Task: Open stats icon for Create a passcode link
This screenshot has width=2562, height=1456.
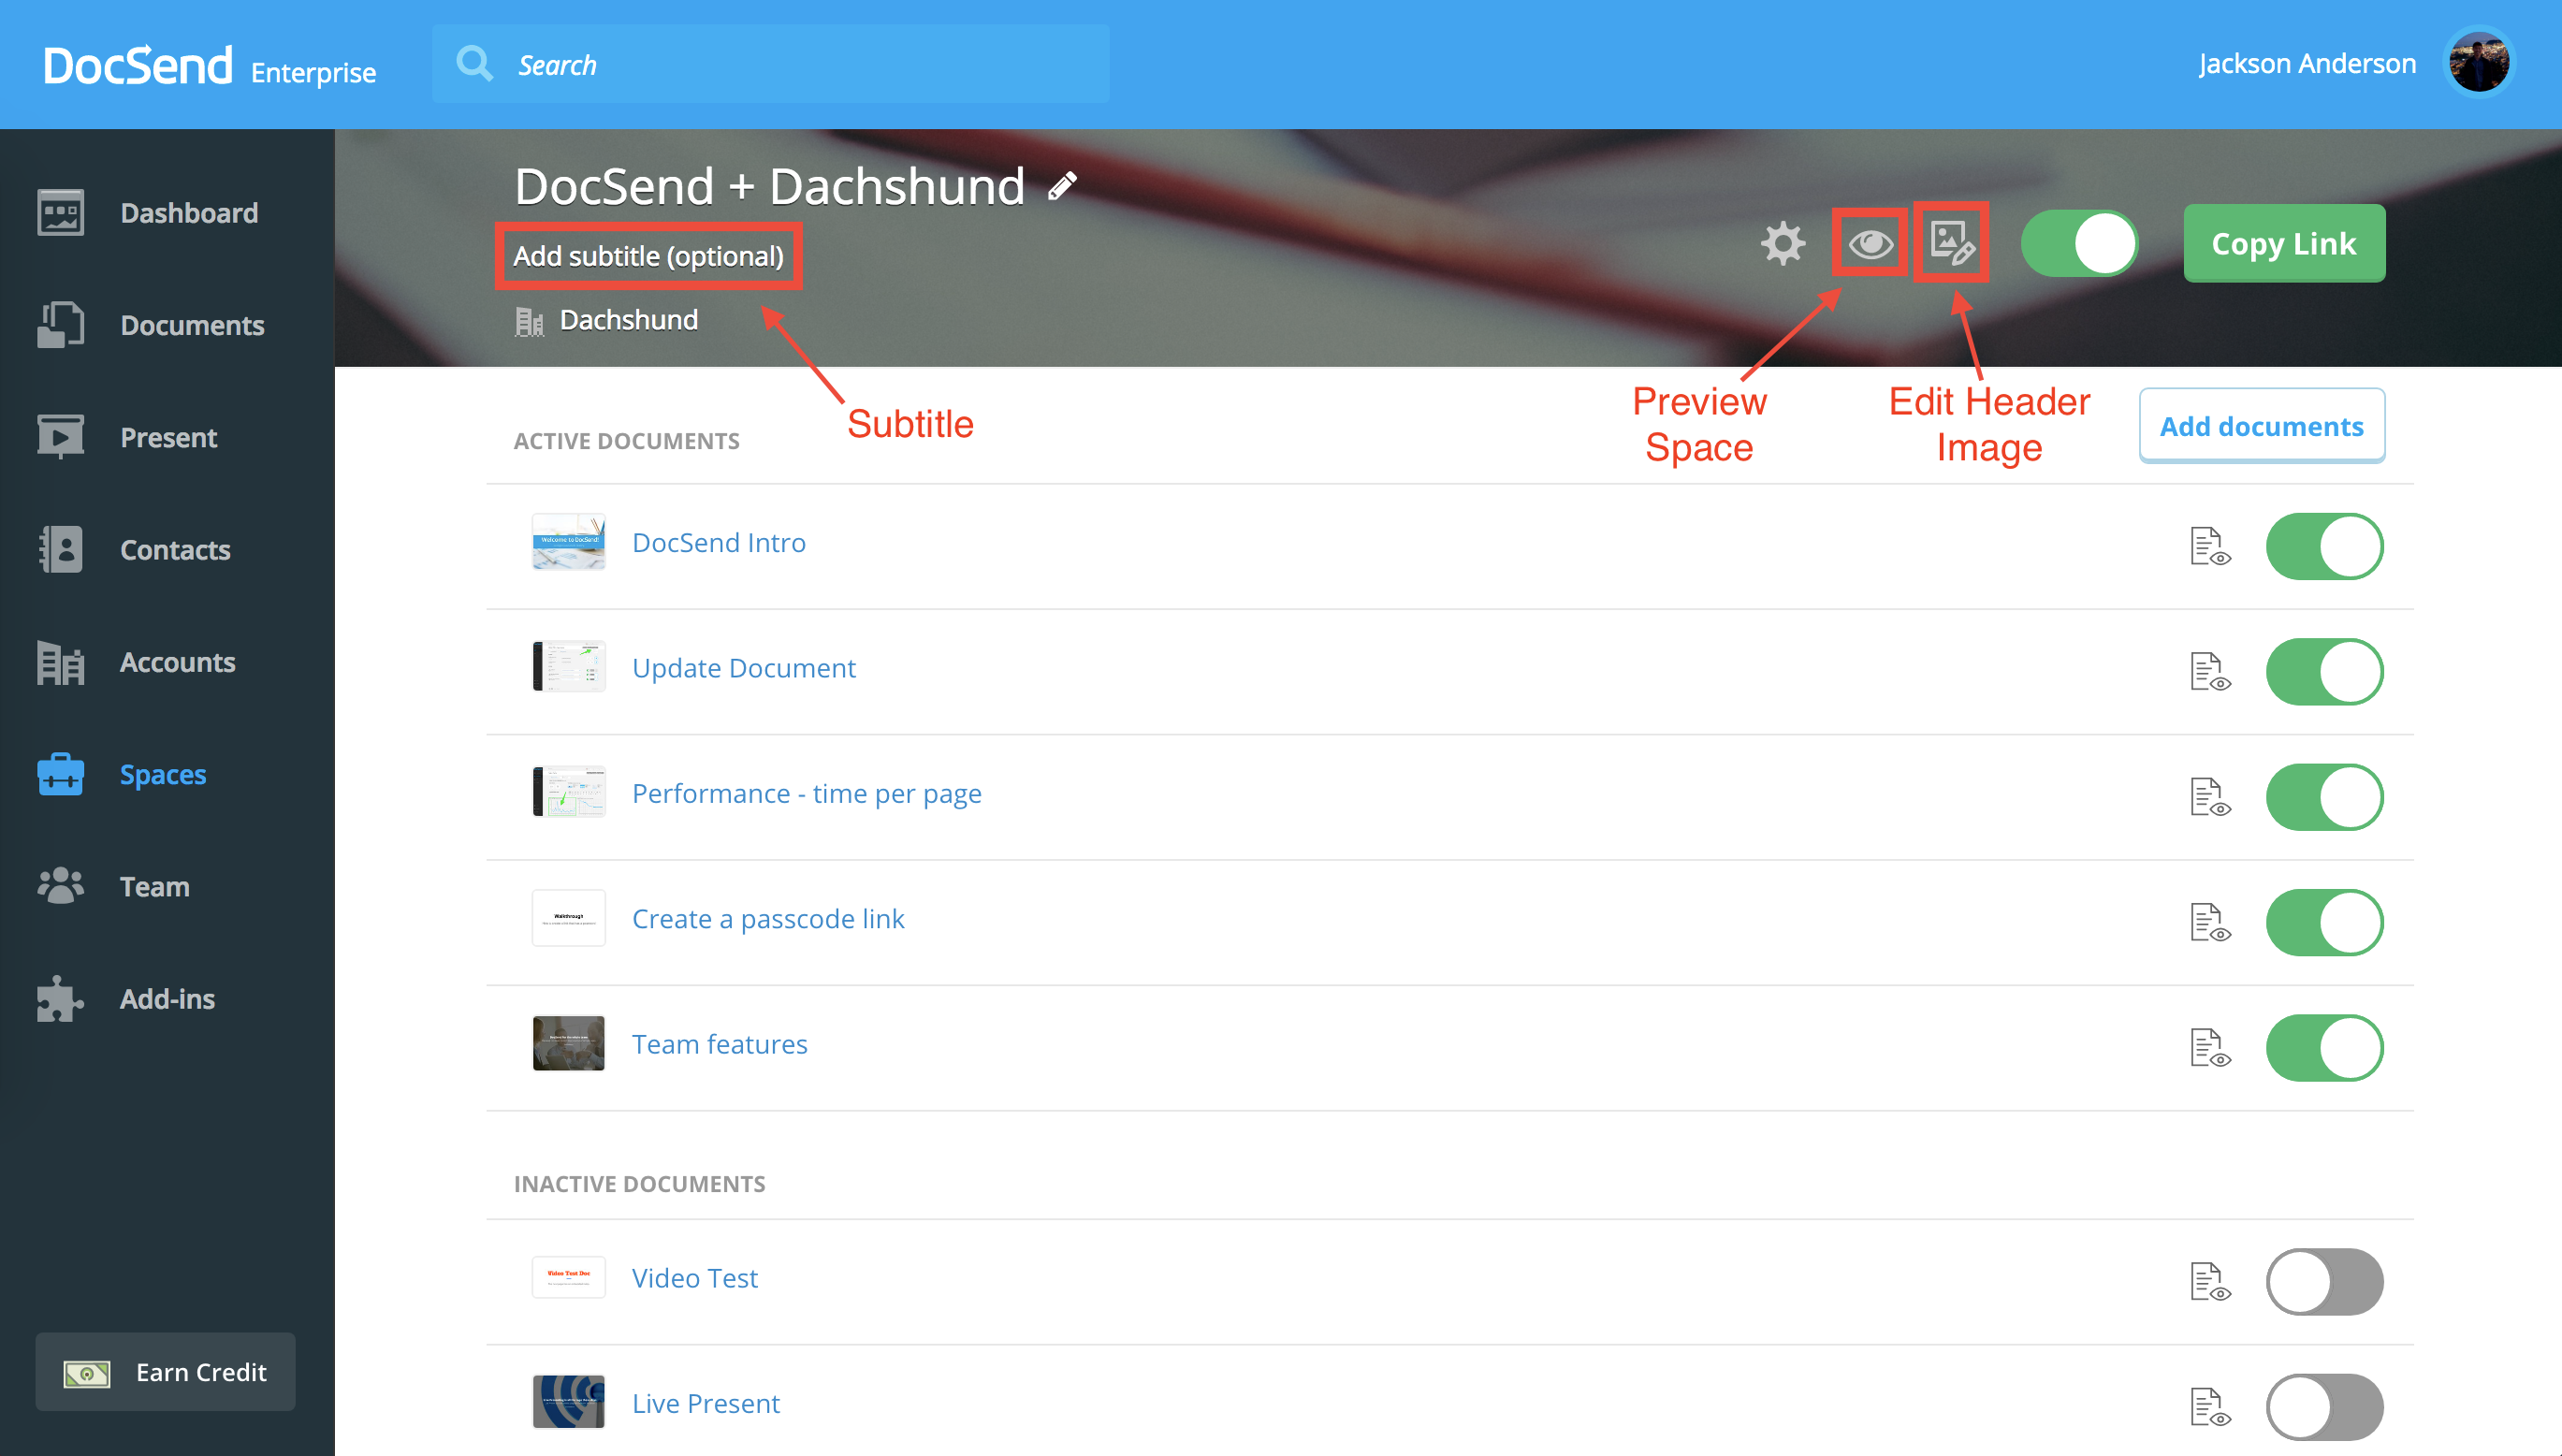Action: tap(2209, 922)
